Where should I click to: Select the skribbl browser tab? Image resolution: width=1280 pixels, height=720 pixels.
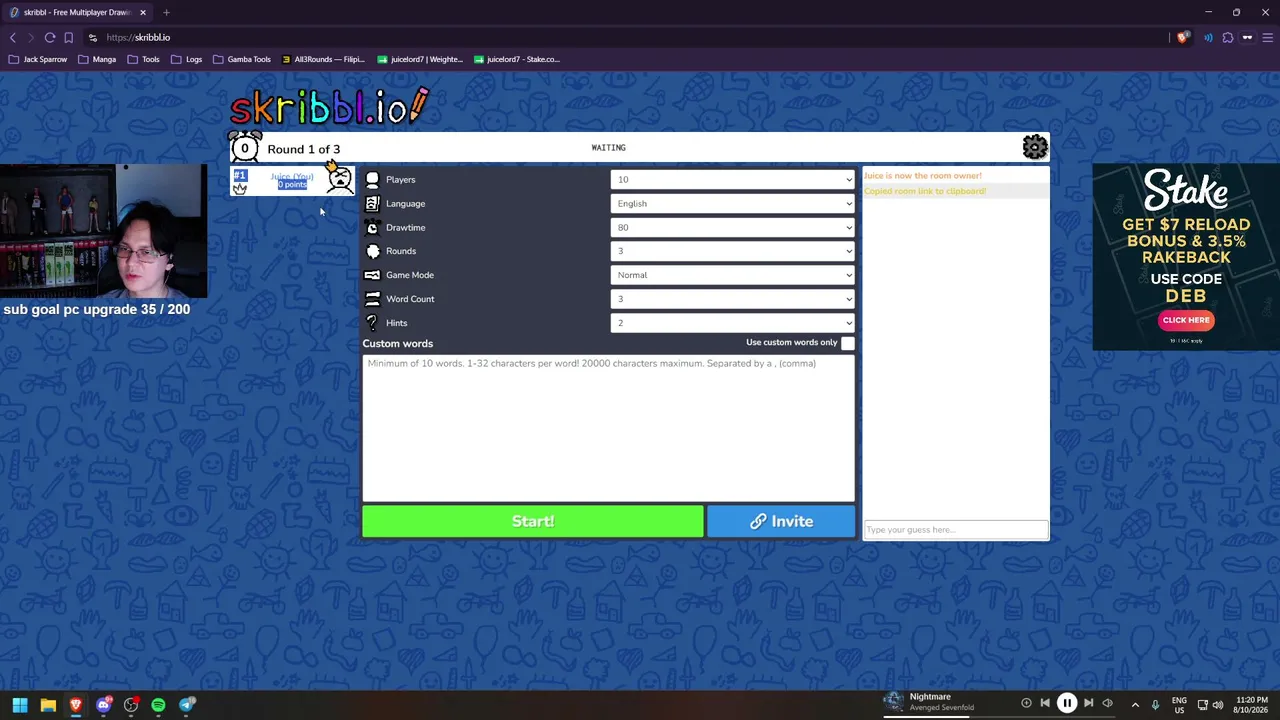point(78,13)
